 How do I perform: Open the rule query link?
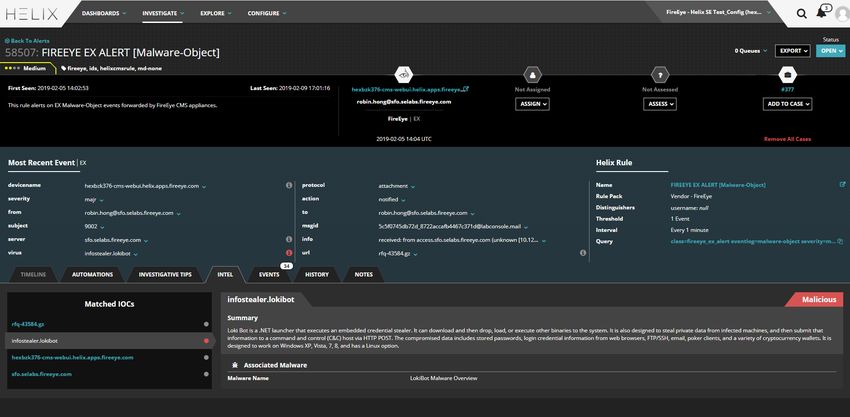point(753,241)
